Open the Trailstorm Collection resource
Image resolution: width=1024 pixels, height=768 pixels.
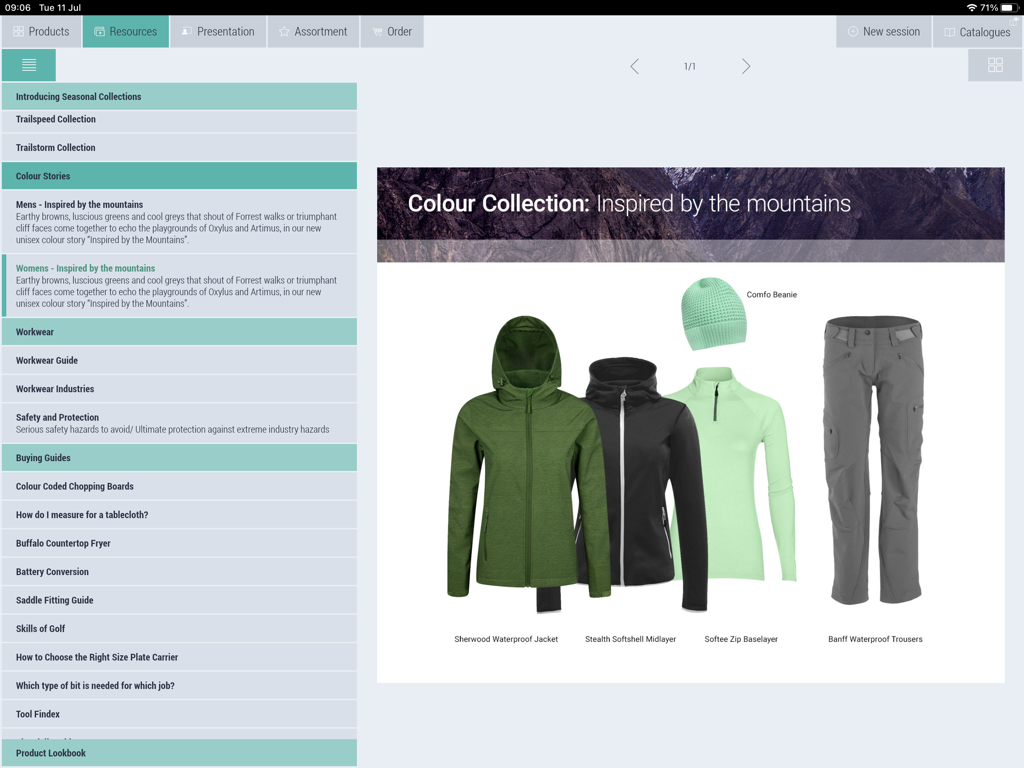coord(179,148)
